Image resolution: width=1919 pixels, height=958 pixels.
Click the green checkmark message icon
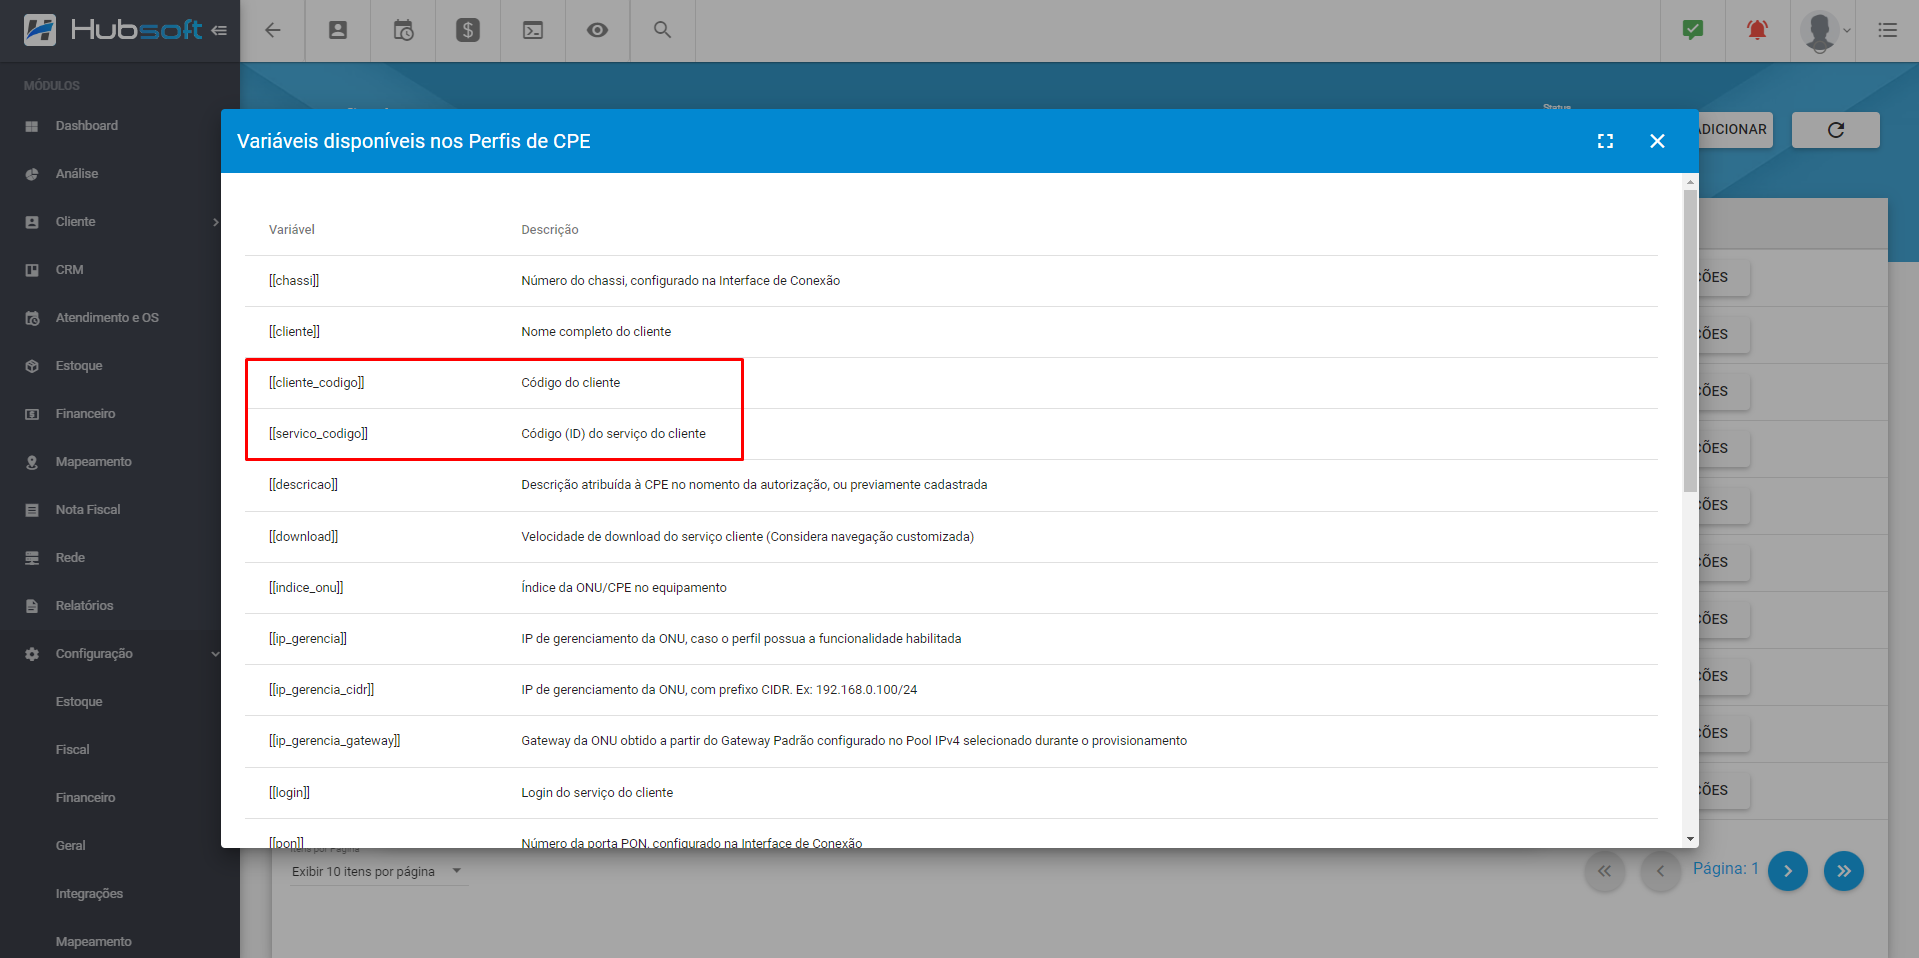click(1693, 30)
